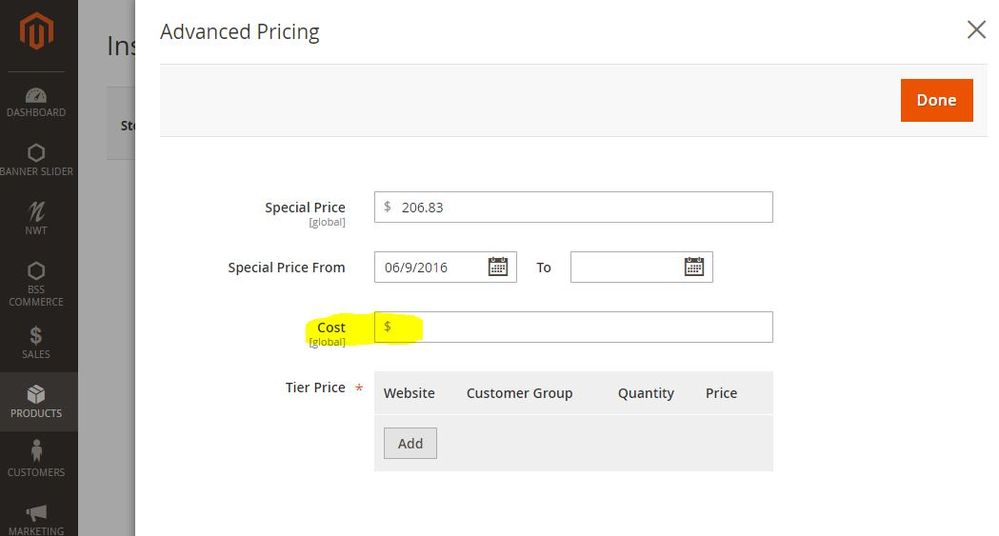999x536 pixels.
Task: Open the Sales dollar icon
Action: (x=36, y=335)
